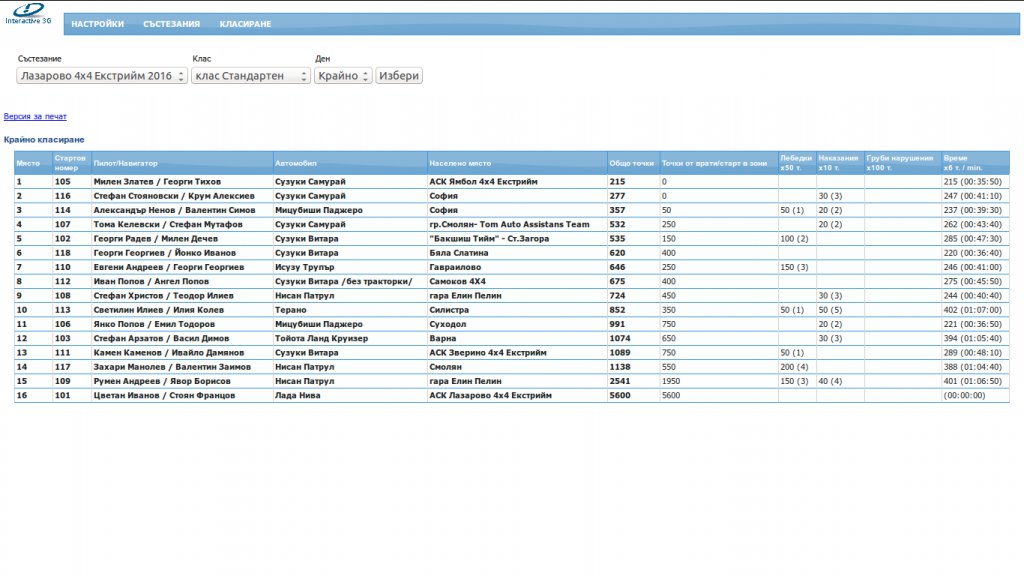Screen dimensions: 1024x576
Task: Select row Стефан Христов / Теодор Илиев
Action: pos(512,296)
